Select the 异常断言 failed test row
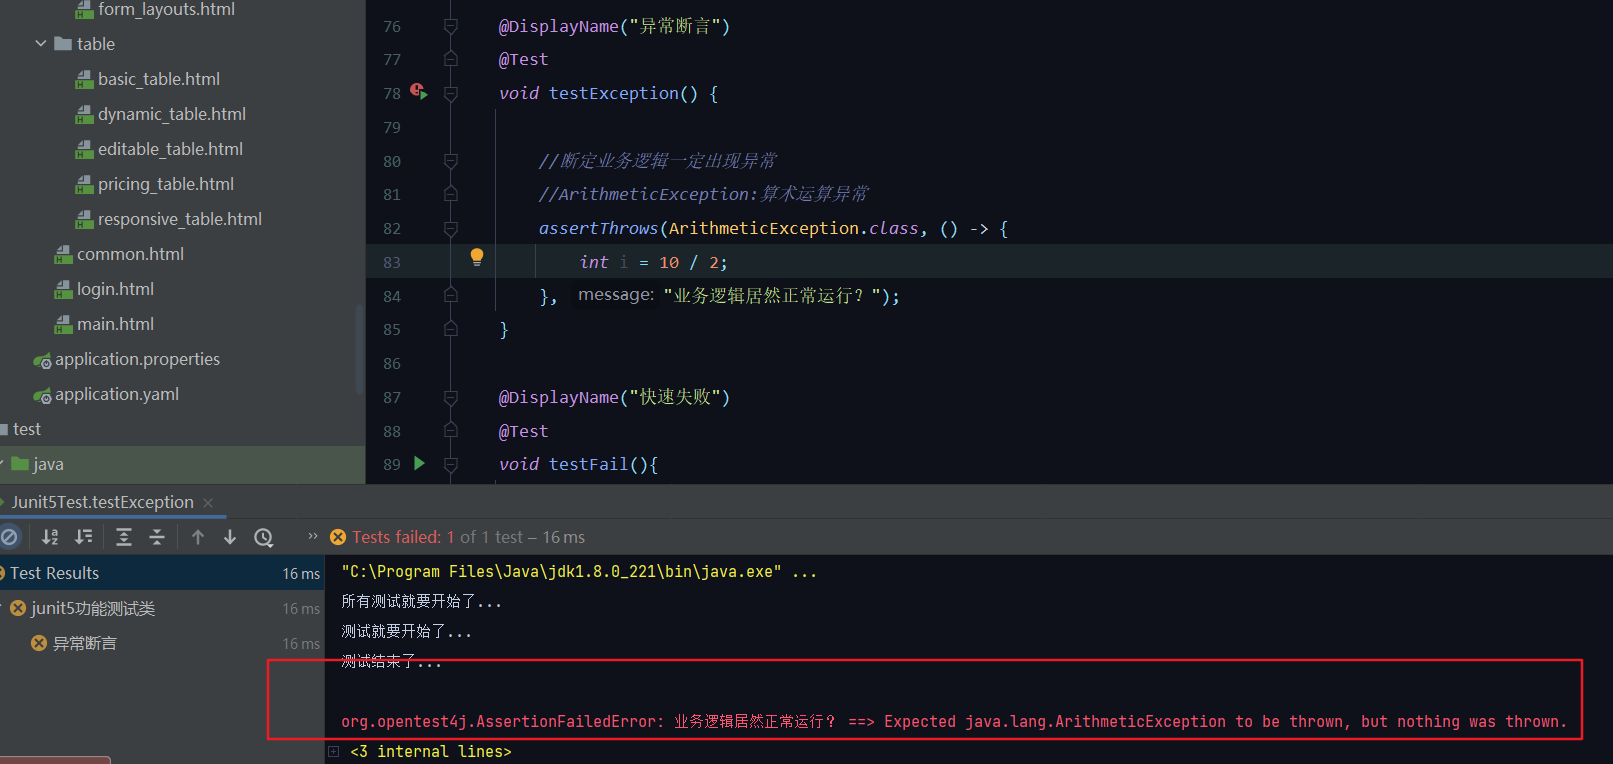This screenshot has height=764, width=1613. tap(162, 643)
